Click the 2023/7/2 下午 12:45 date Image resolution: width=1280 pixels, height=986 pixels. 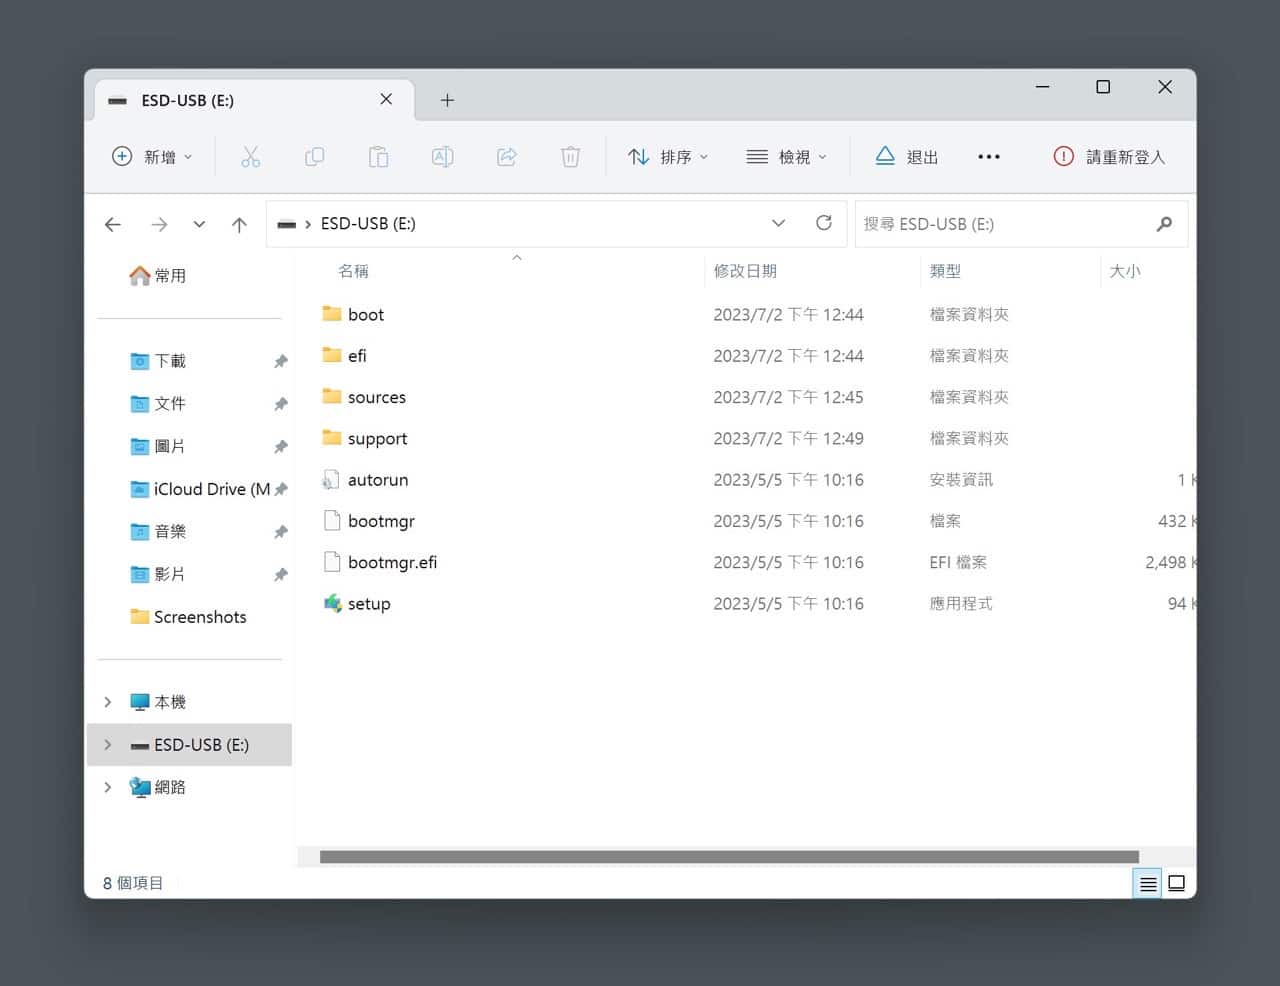click(788, 397)
